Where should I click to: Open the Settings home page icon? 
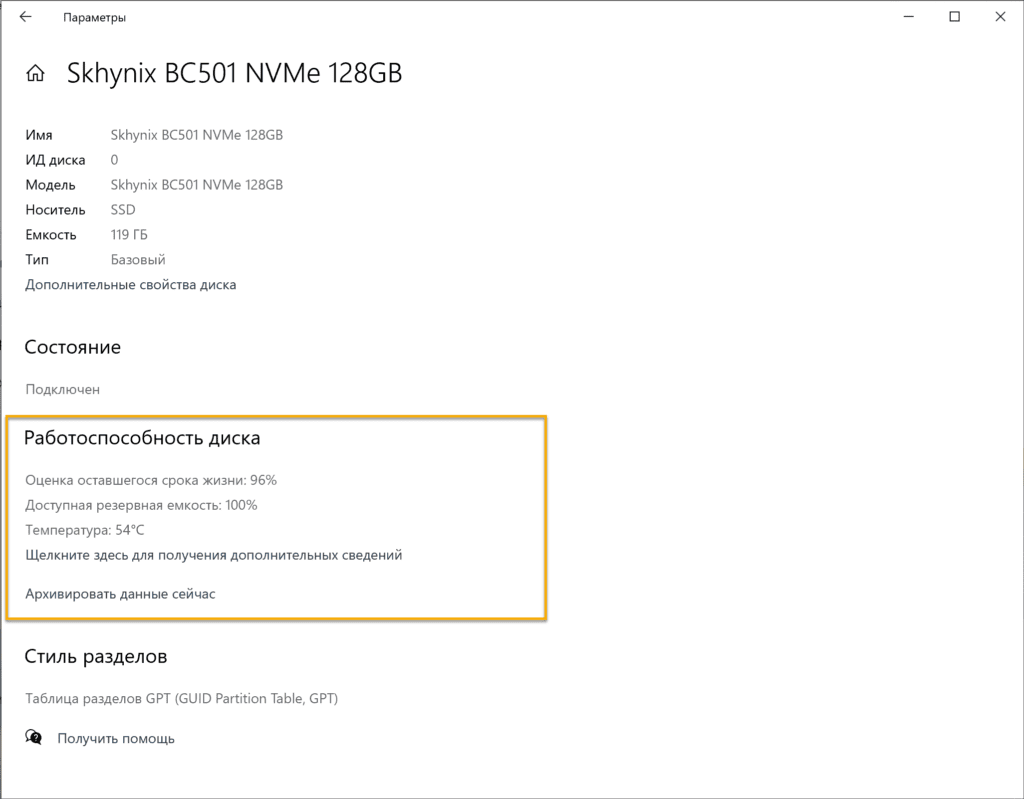coord(35,73)
